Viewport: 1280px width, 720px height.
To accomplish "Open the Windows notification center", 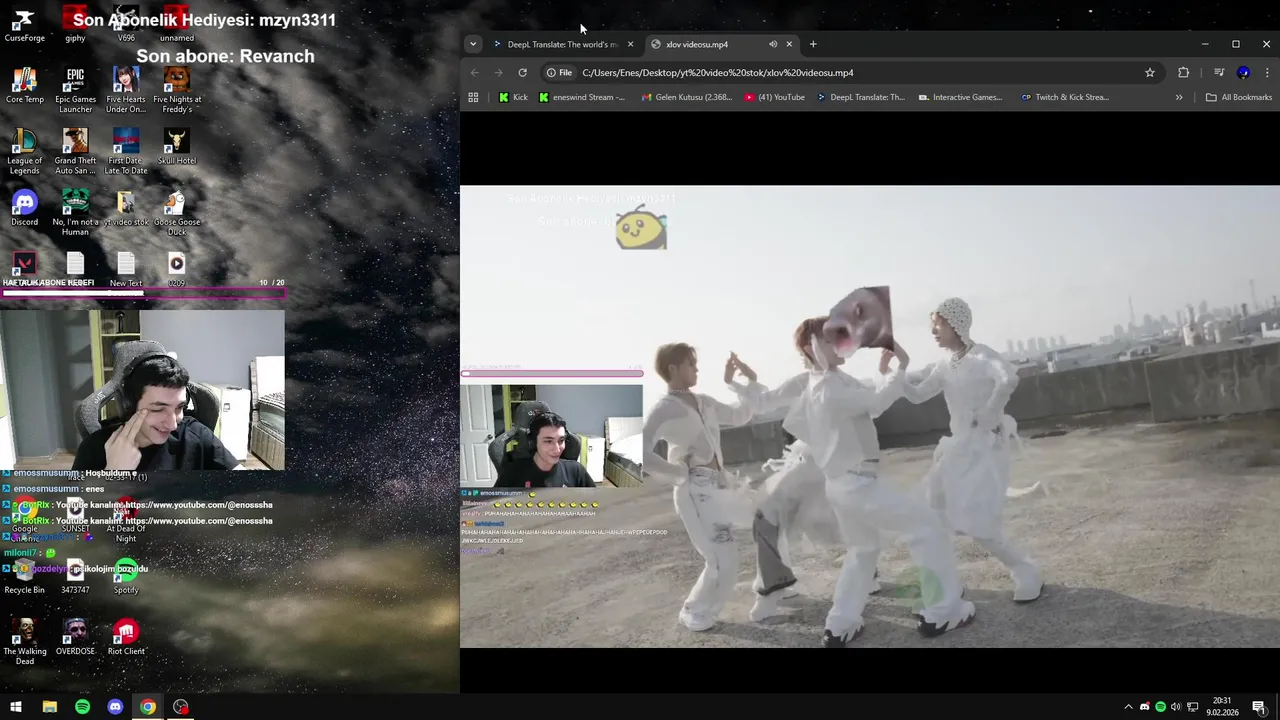I will click(1259, 707).
